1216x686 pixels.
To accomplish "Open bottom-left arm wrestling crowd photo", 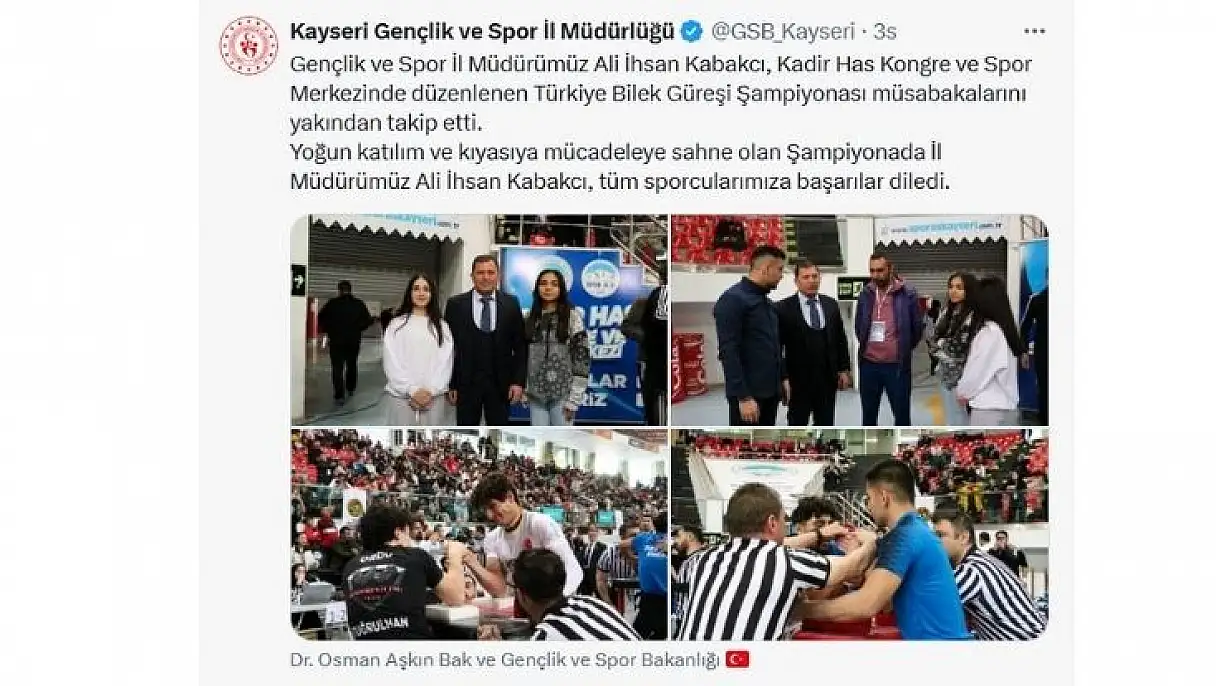I will (479, 535).
